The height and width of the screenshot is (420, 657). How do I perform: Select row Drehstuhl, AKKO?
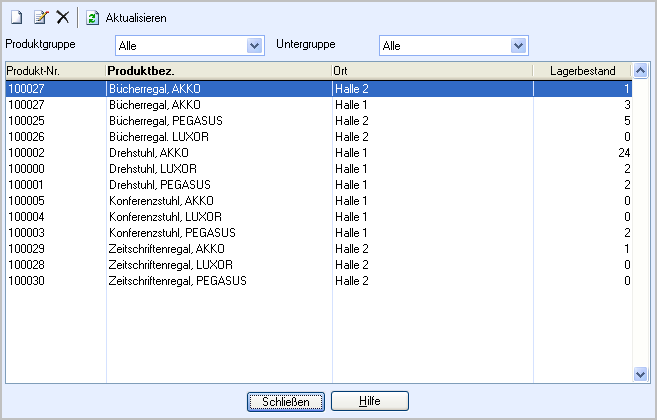coord(319,153)
